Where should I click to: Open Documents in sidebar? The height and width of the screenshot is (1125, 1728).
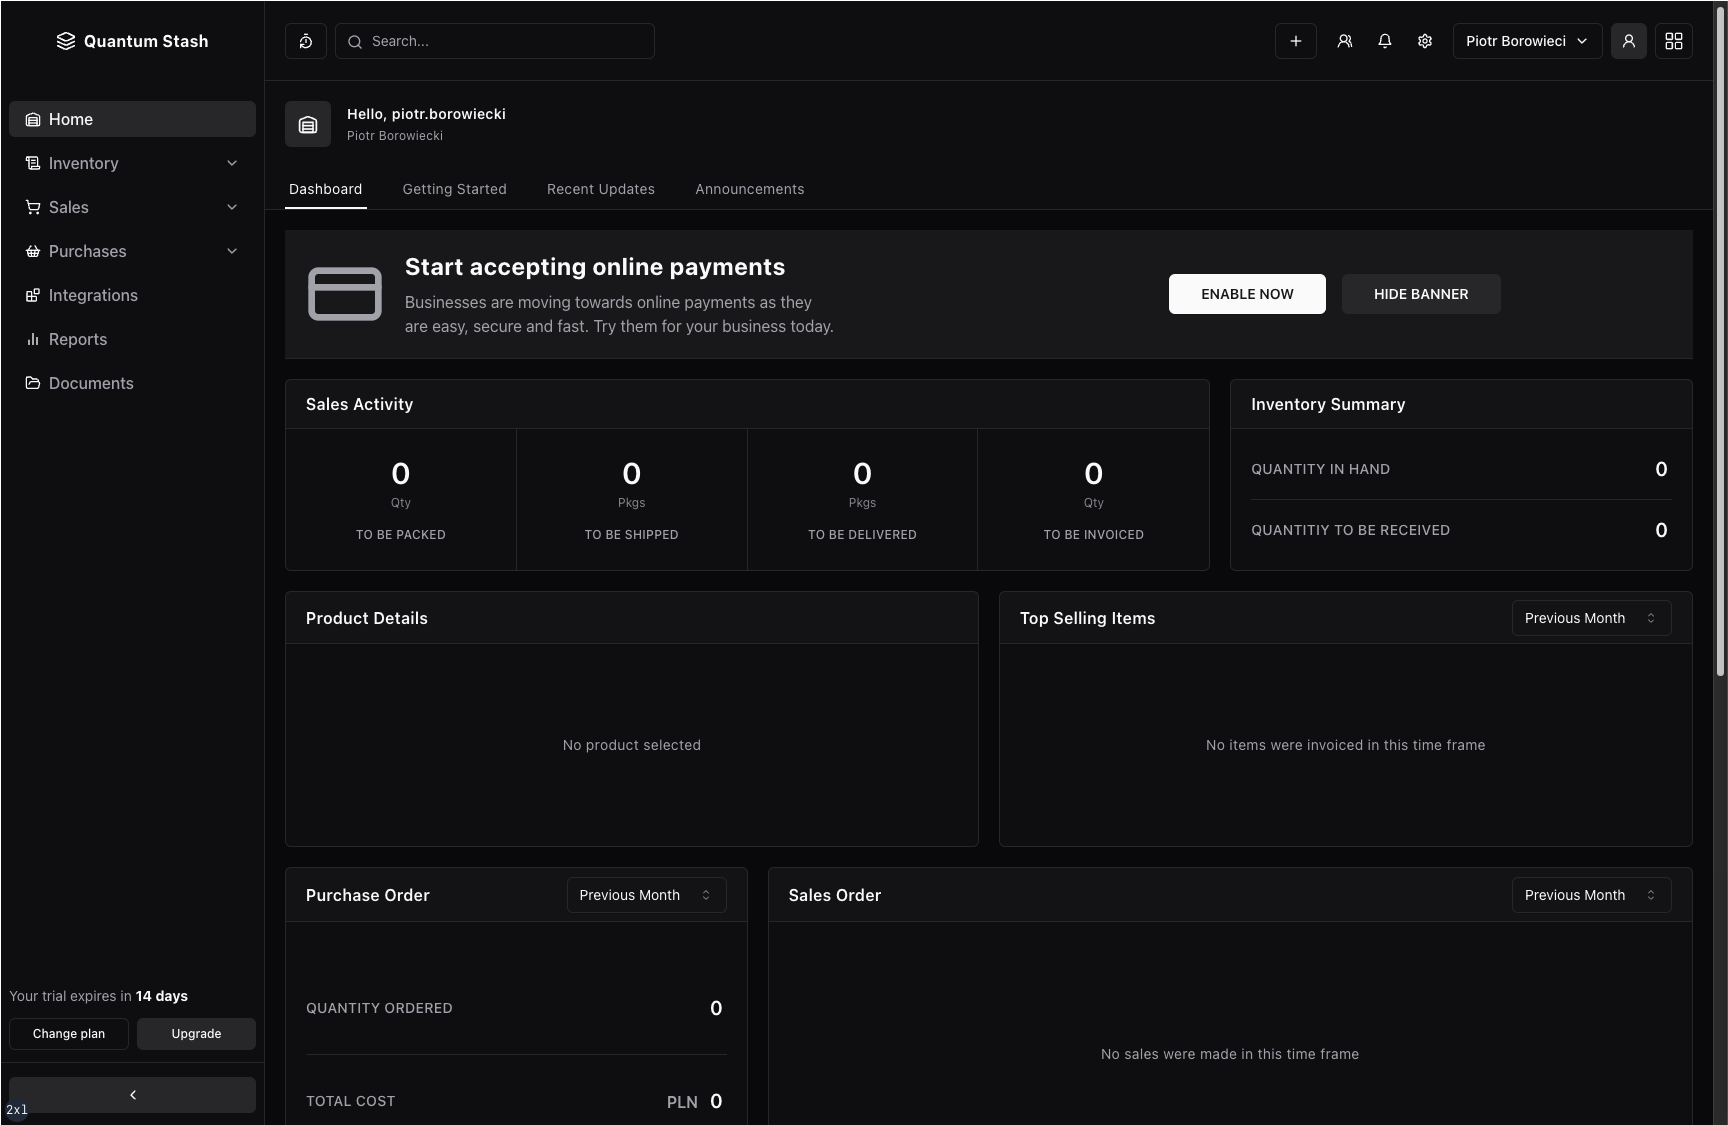132,383
